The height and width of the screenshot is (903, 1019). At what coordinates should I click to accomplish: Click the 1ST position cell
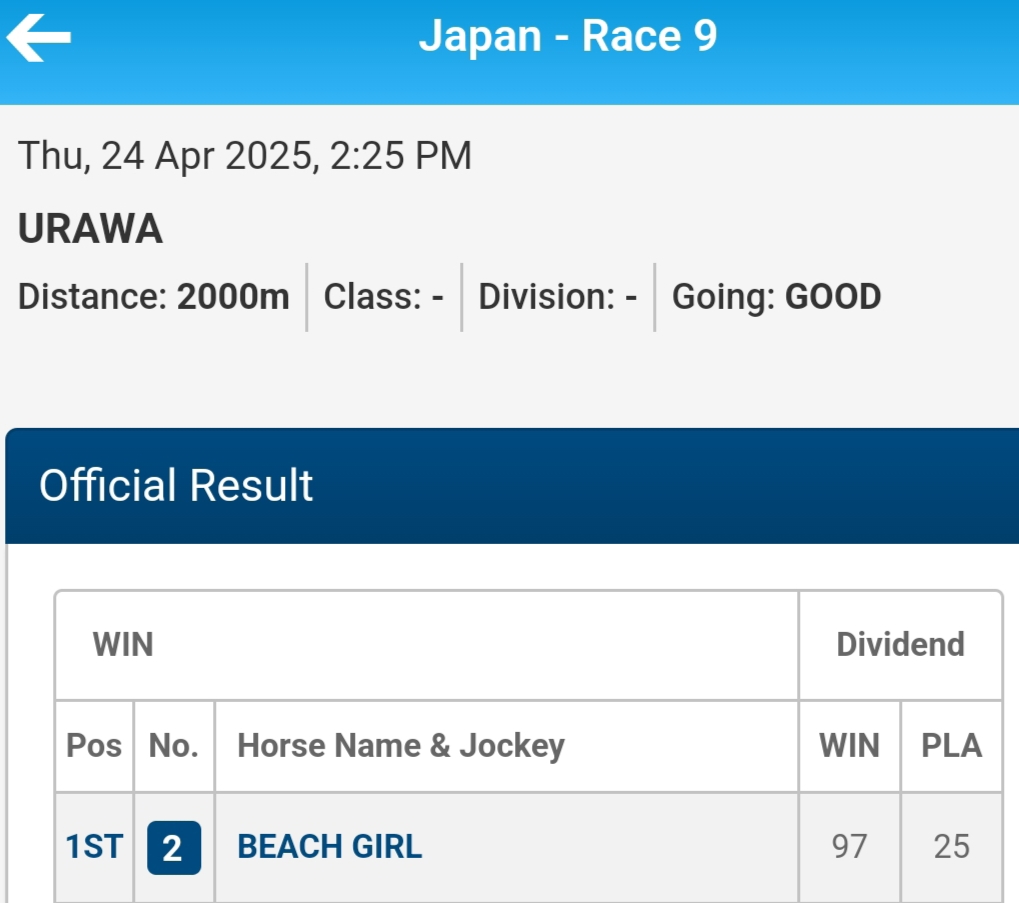(94, 847)
